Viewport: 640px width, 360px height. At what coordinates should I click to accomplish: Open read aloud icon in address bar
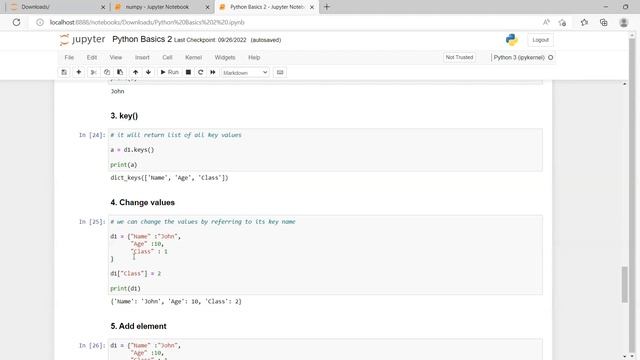[x=546, y=22]
